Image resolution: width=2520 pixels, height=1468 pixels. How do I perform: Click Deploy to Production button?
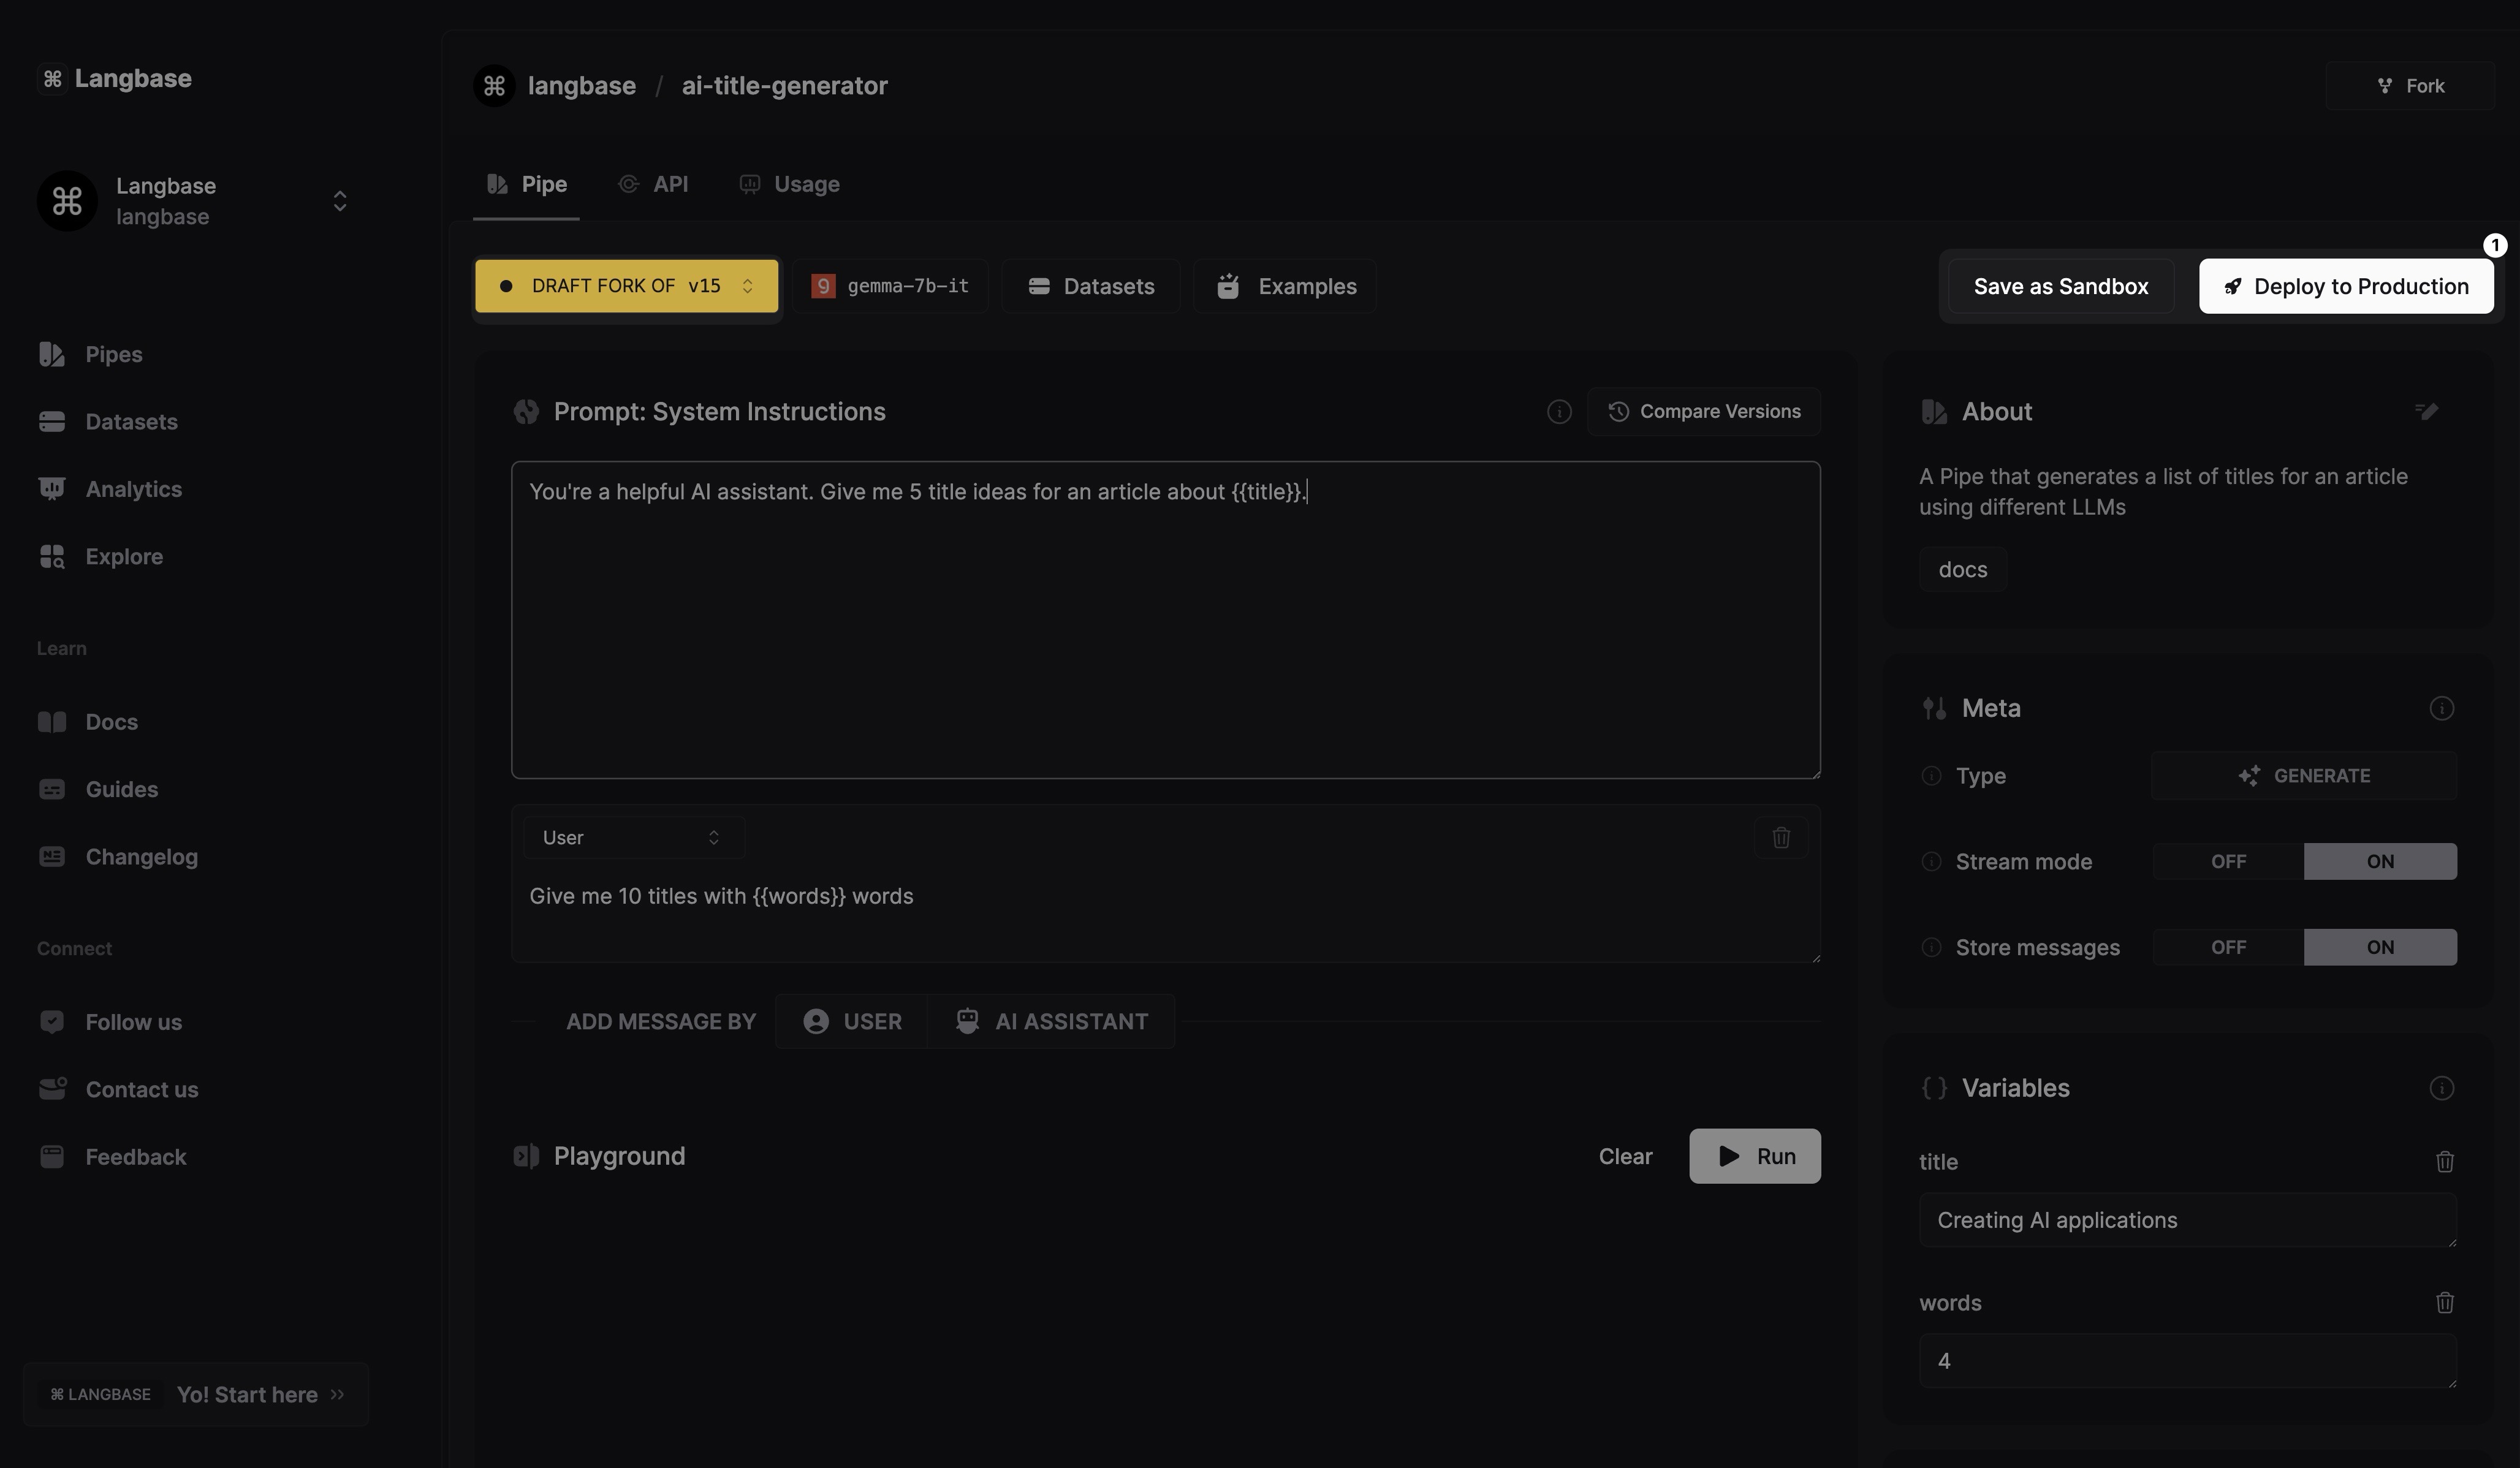pyautogui.click(x=2345, y=286)
